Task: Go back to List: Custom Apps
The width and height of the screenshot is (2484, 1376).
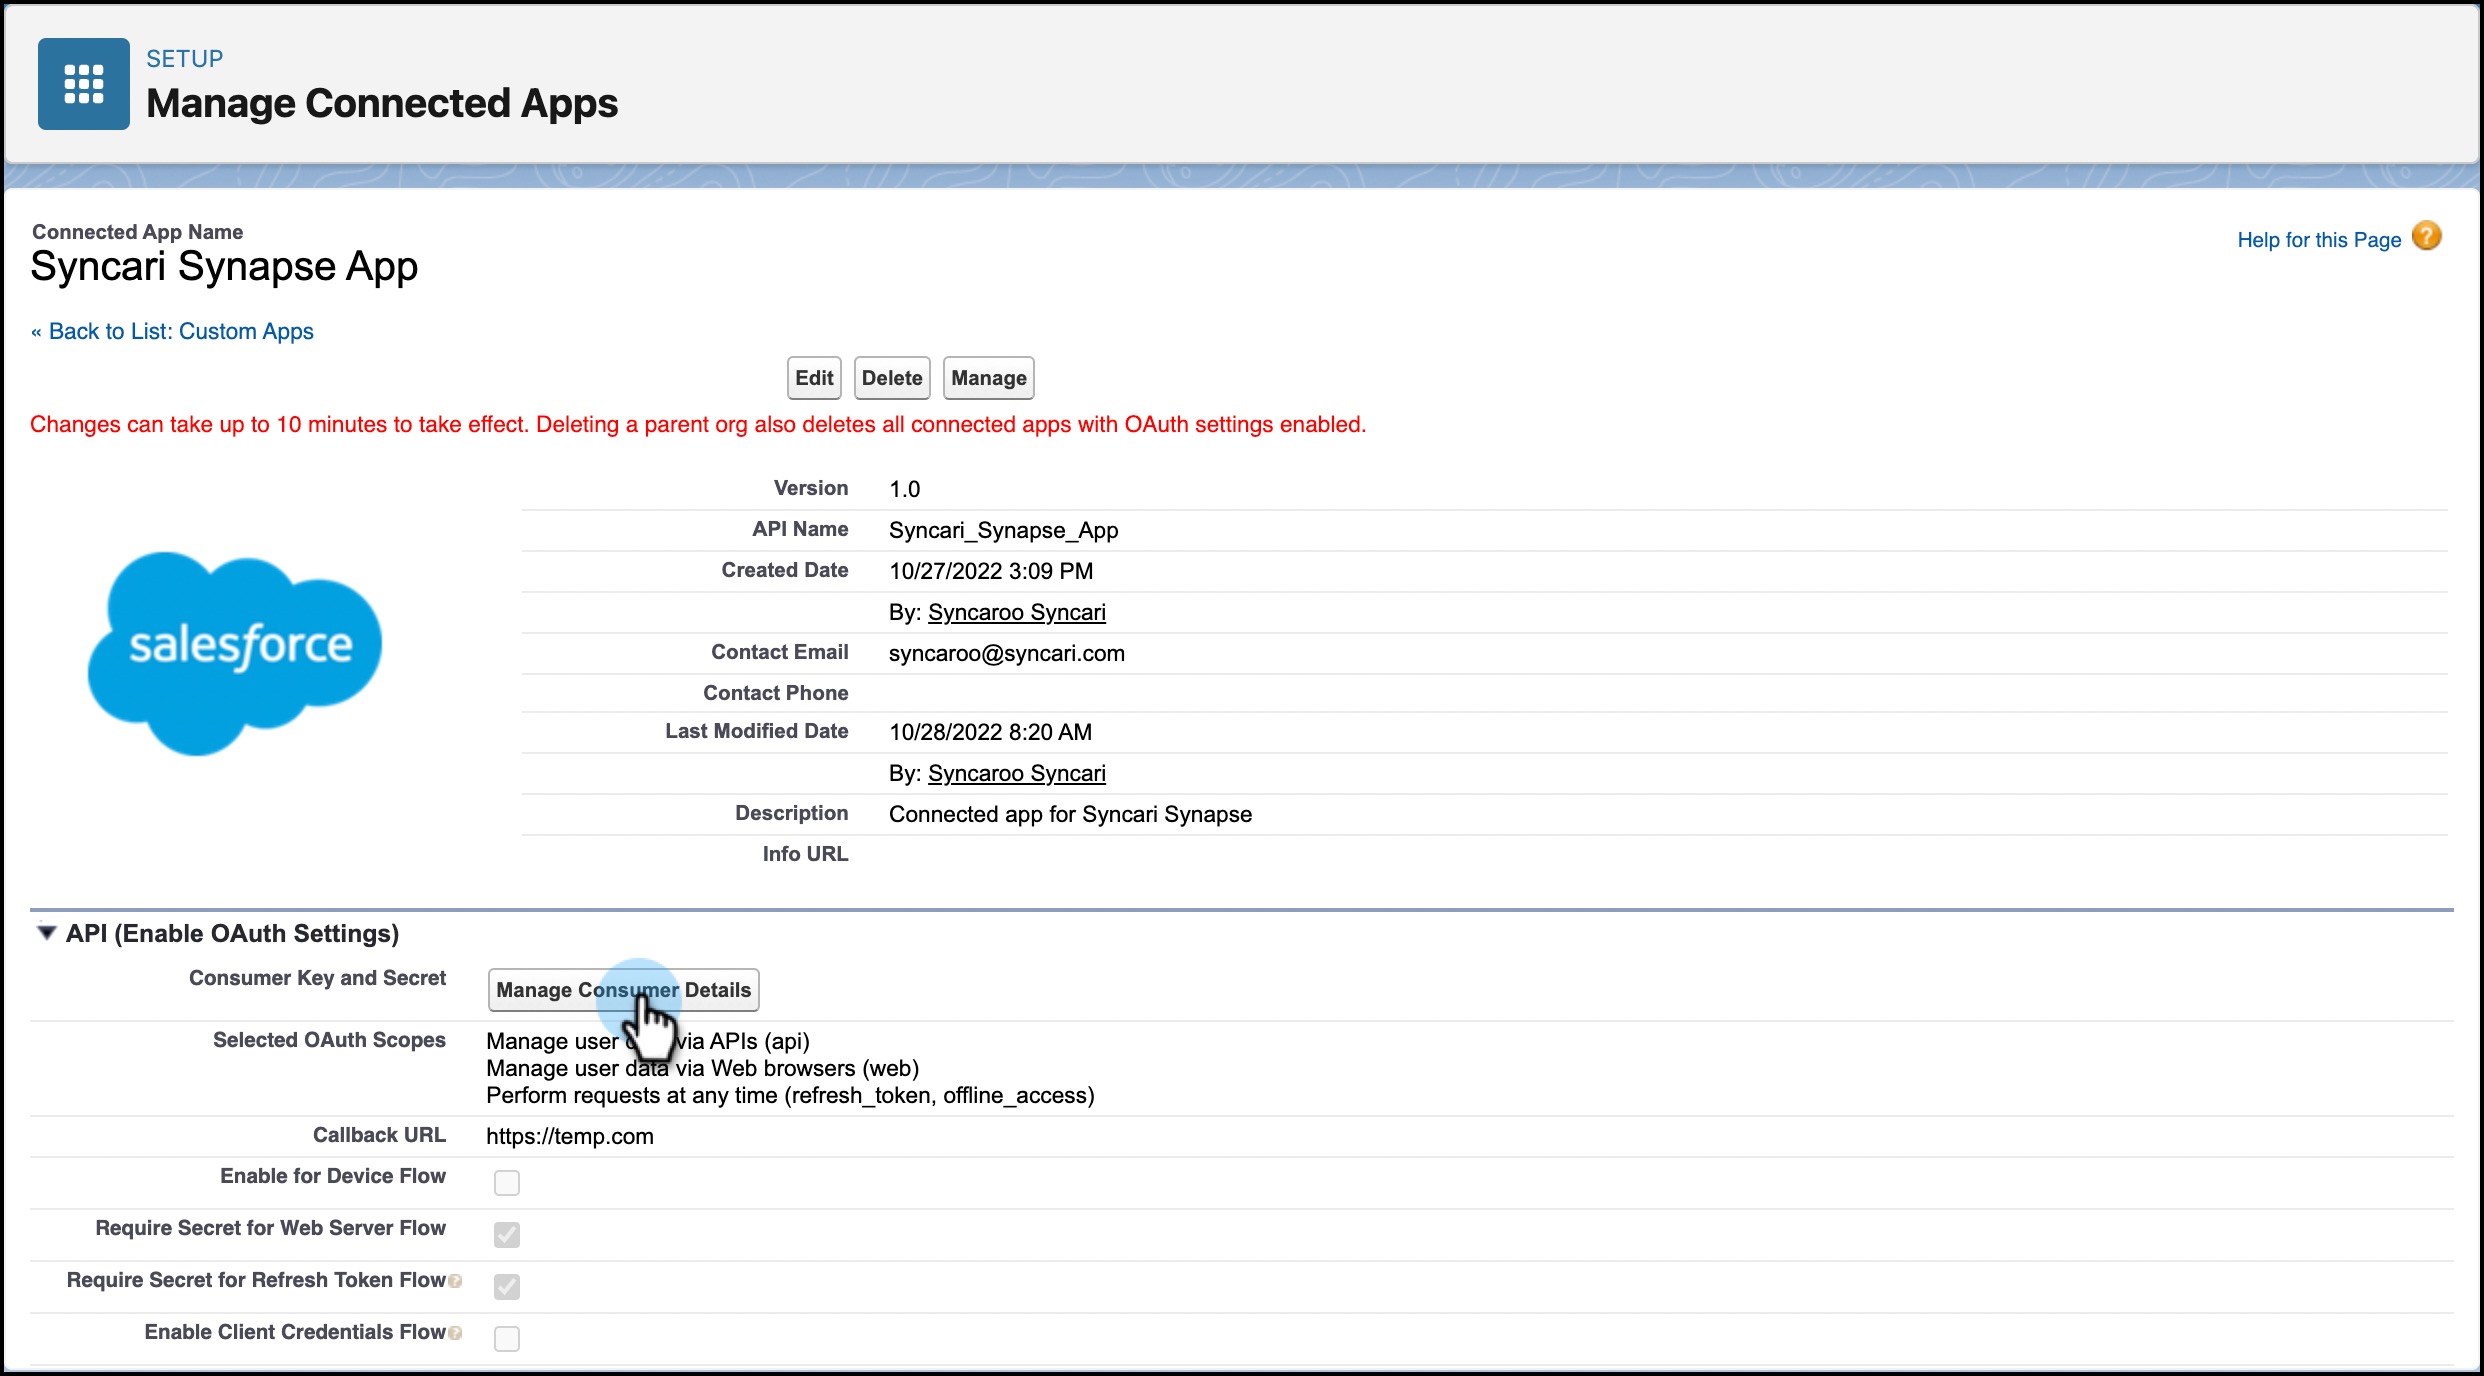Action: [180, 332]
